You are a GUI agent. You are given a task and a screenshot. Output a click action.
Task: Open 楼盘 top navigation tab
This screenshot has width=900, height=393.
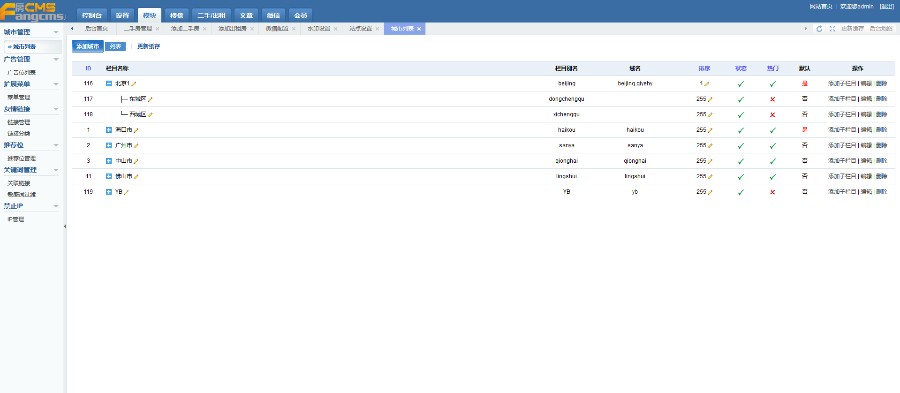pos(176,15)
